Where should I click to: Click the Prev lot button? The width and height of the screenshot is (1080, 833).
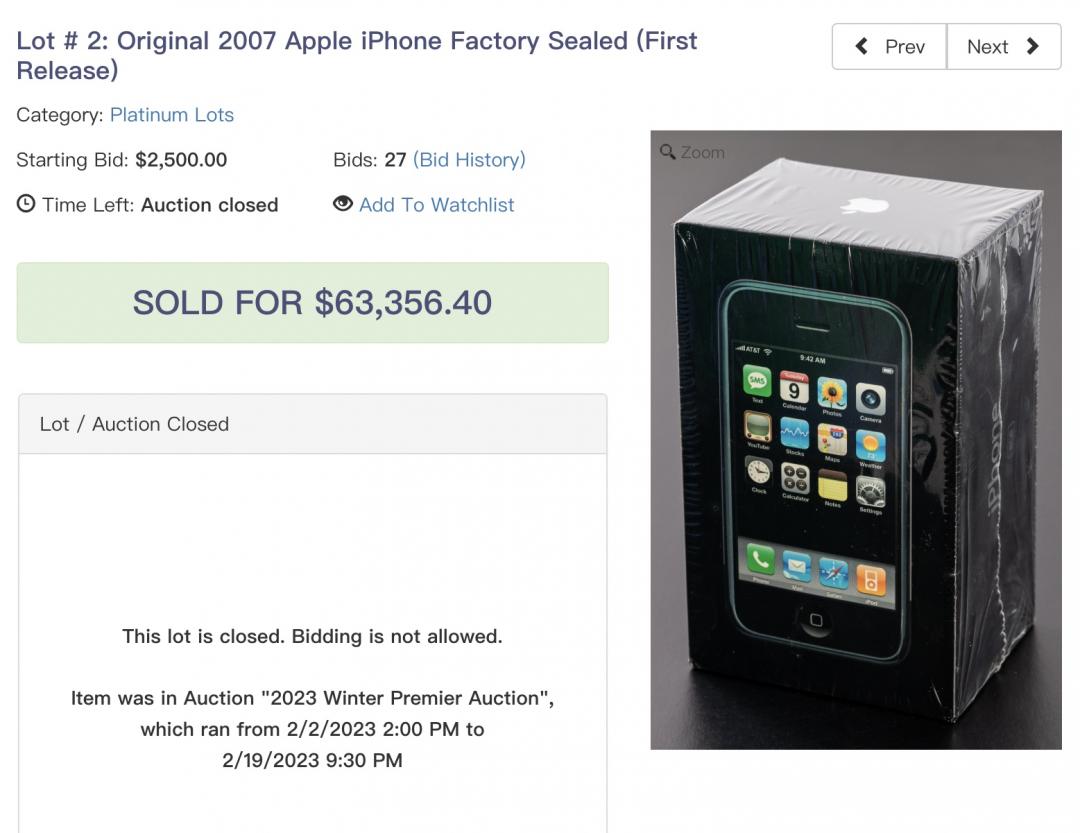point(889,47)
